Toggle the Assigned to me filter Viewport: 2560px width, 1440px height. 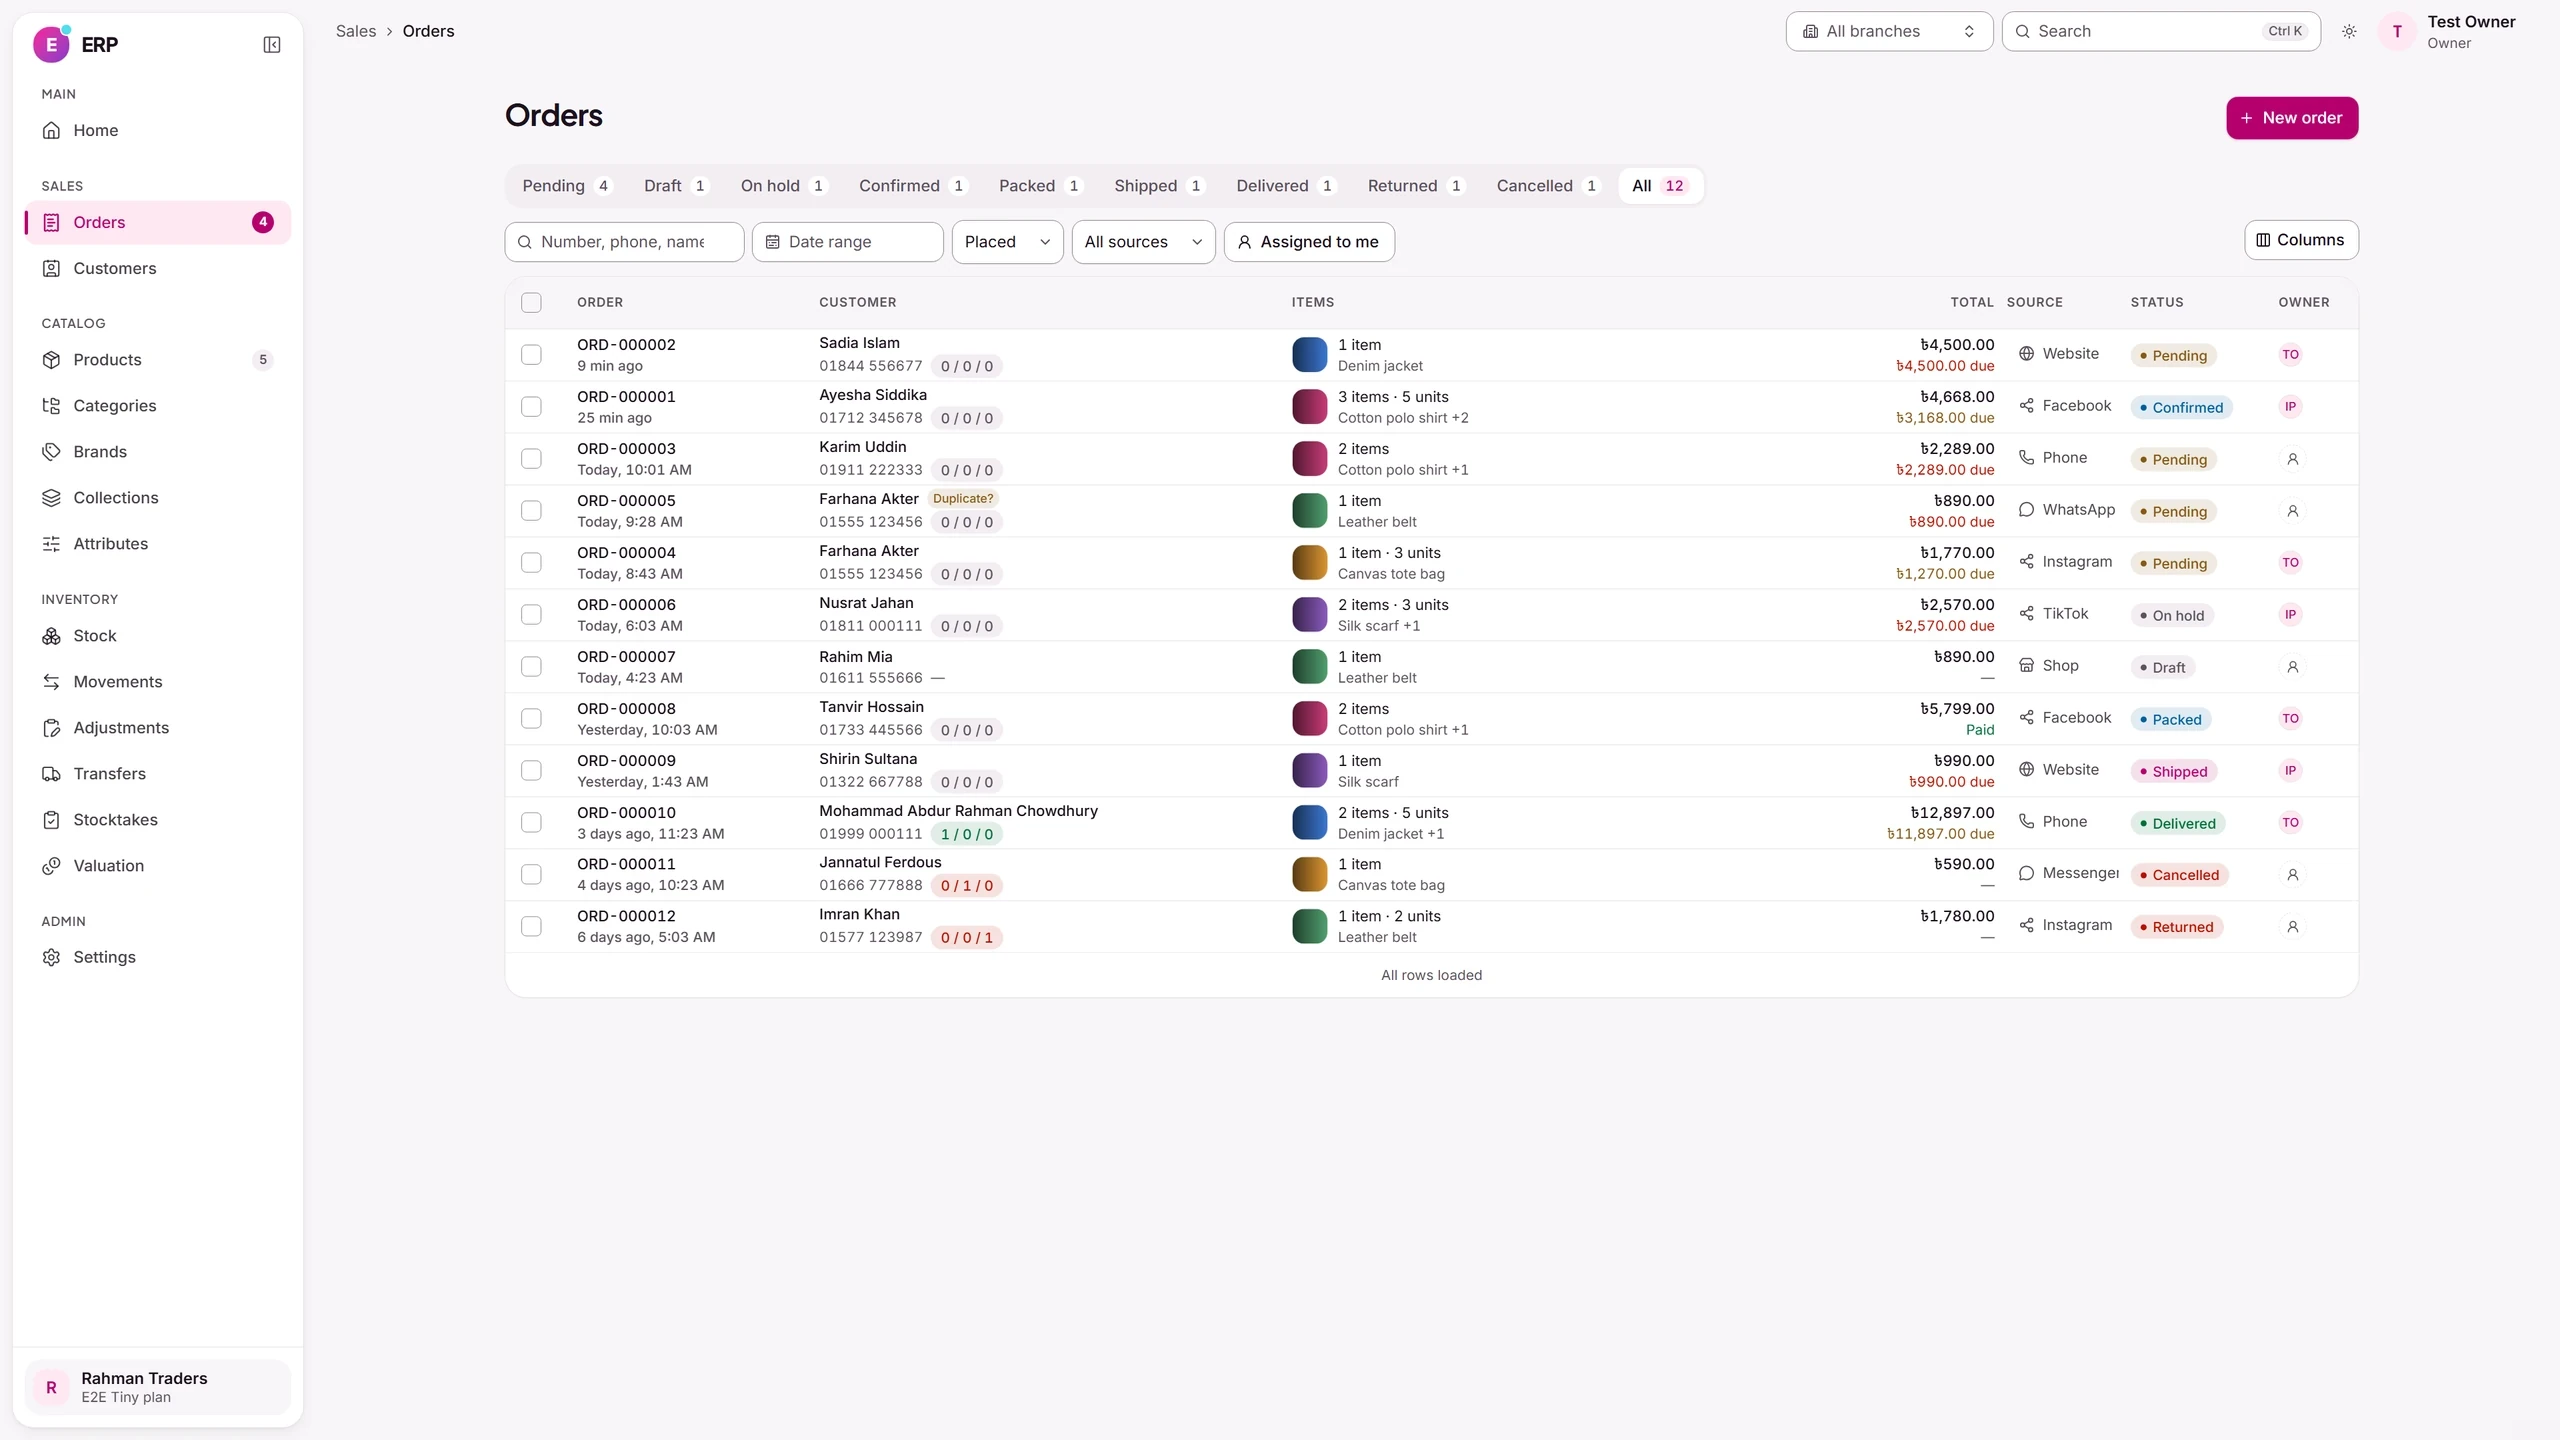pyautogui.click(x=1309, y=242)
